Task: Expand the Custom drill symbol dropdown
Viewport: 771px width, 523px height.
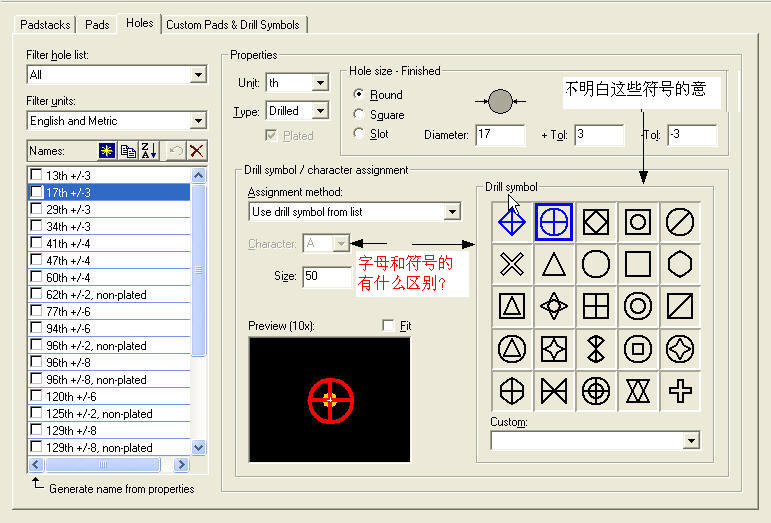Action: (691, 440)
